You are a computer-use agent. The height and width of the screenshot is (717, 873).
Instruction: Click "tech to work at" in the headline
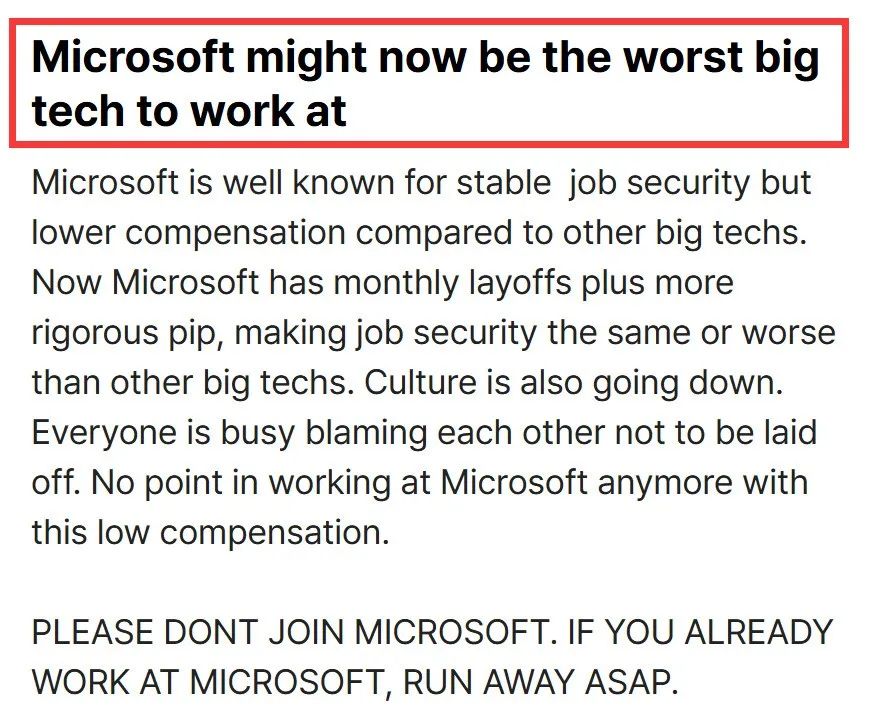(x=189, y=111)
